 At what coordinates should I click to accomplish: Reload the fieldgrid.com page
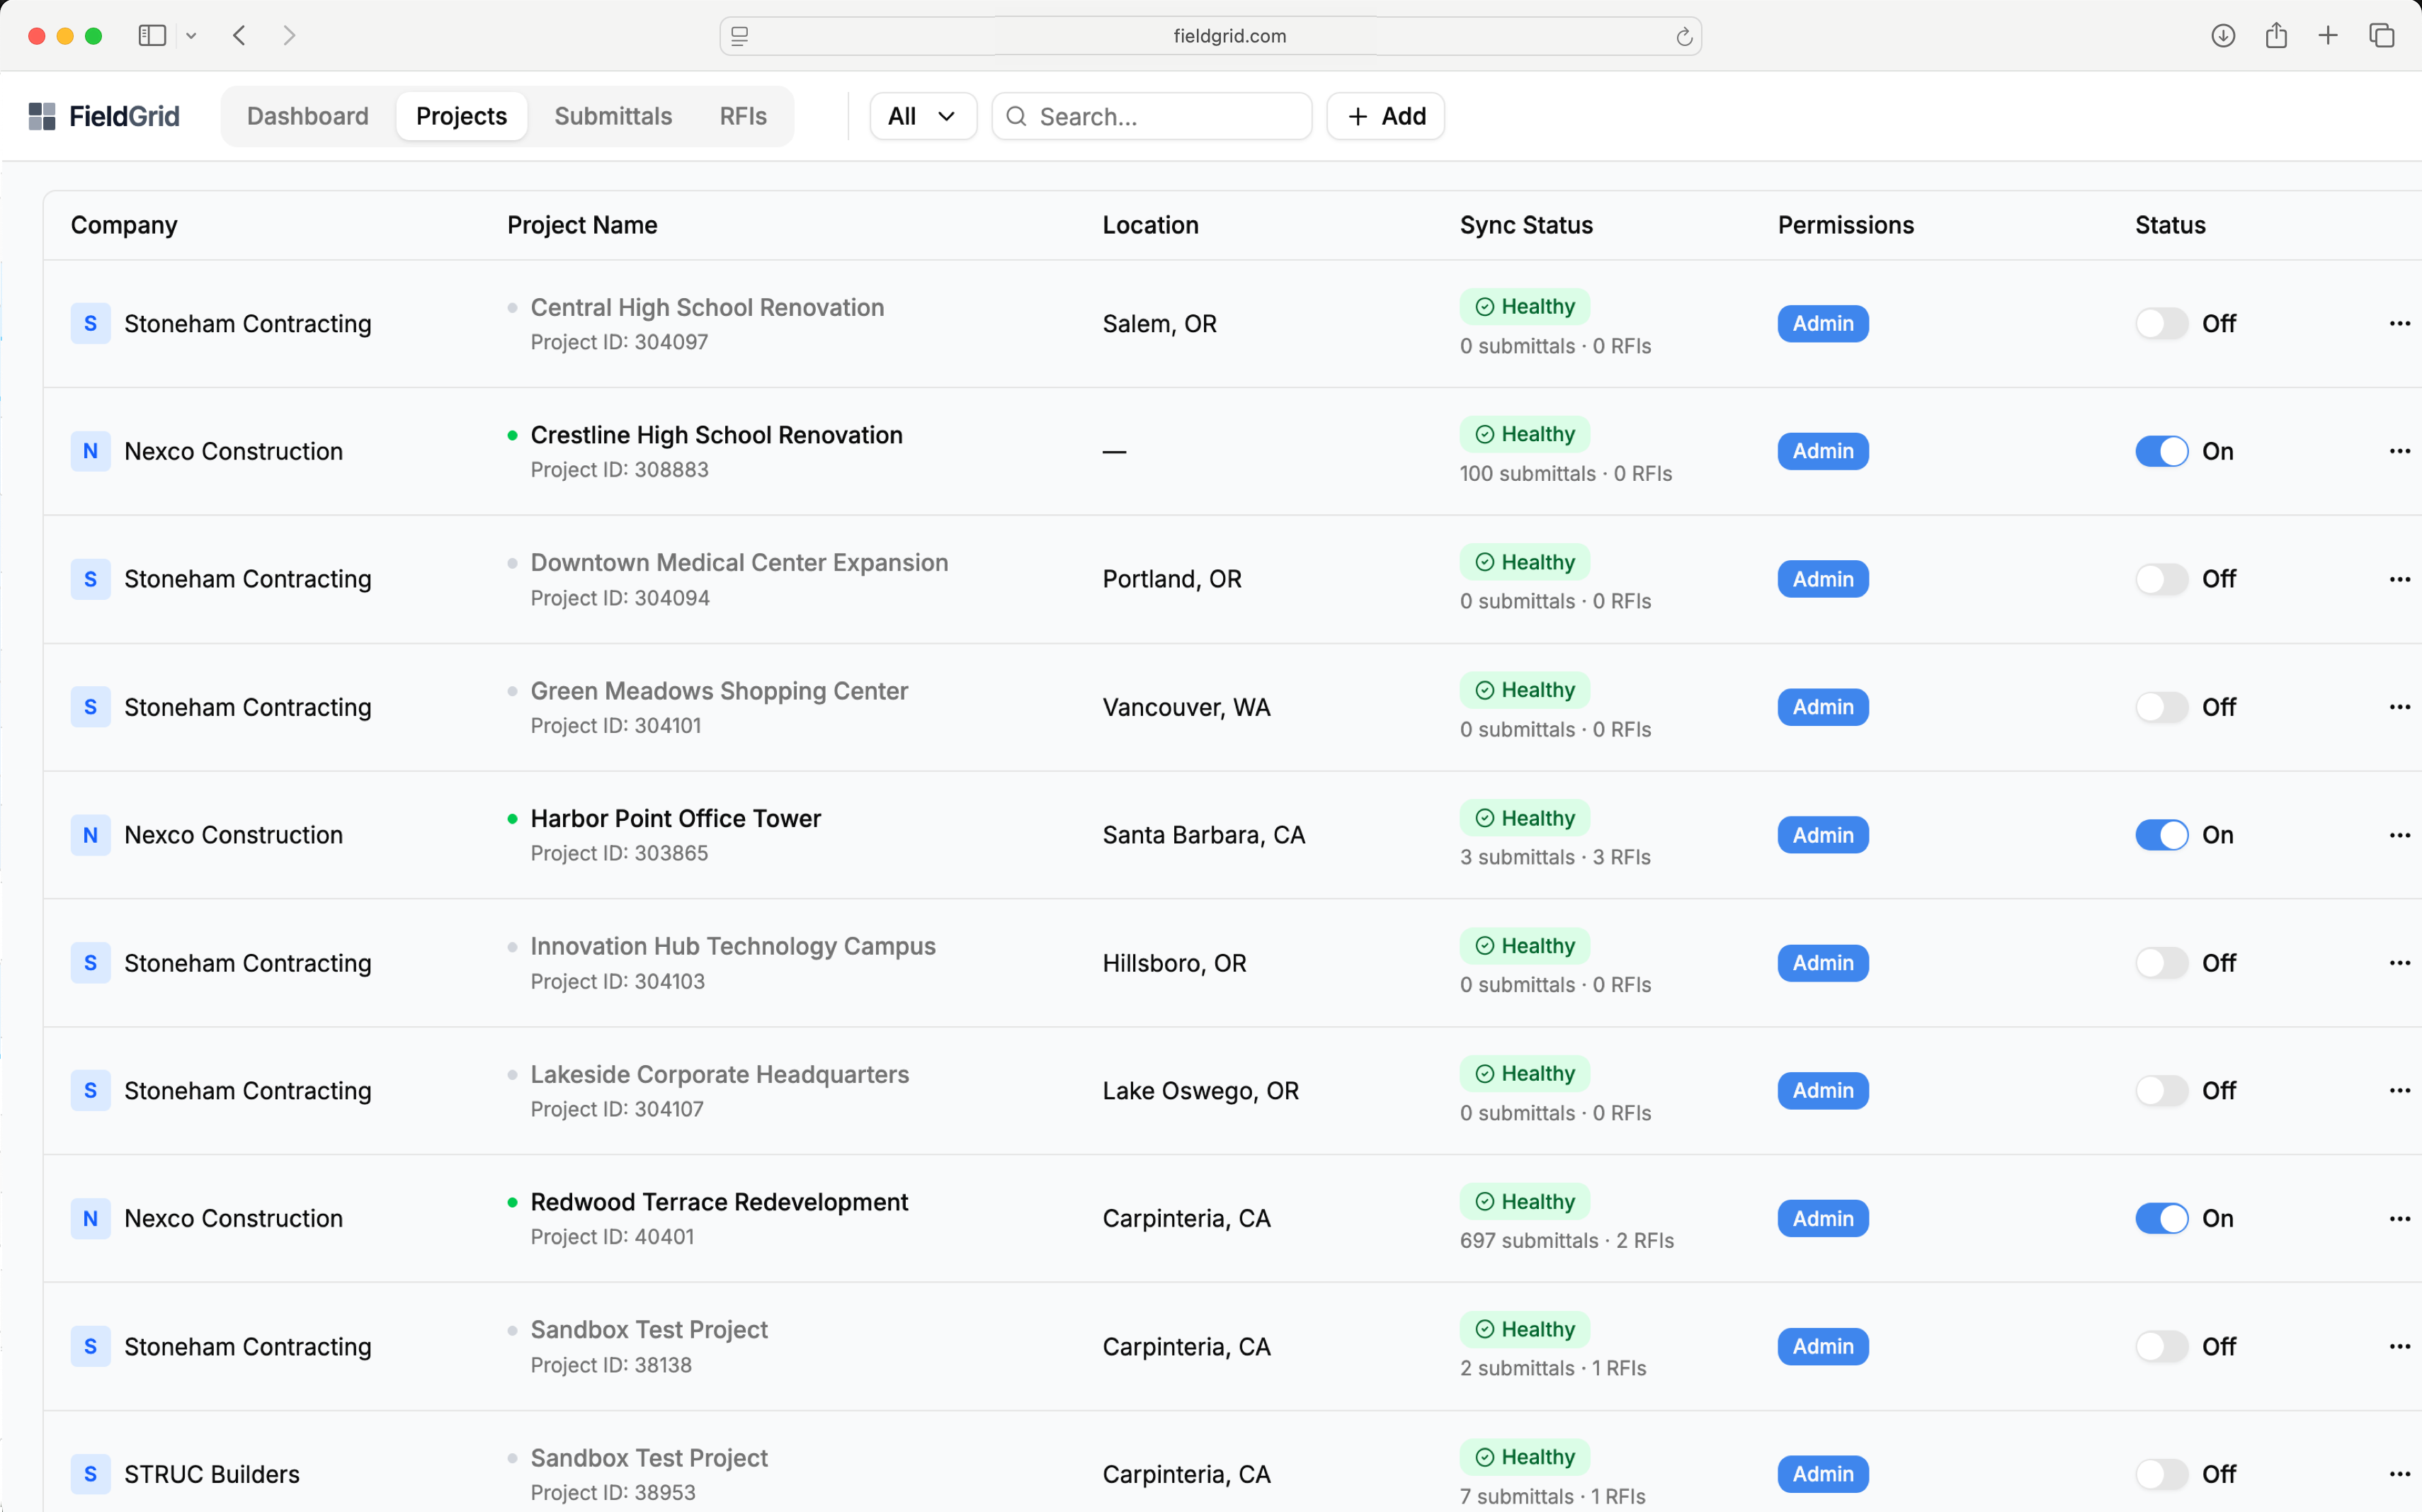[x=1684, y=36]
